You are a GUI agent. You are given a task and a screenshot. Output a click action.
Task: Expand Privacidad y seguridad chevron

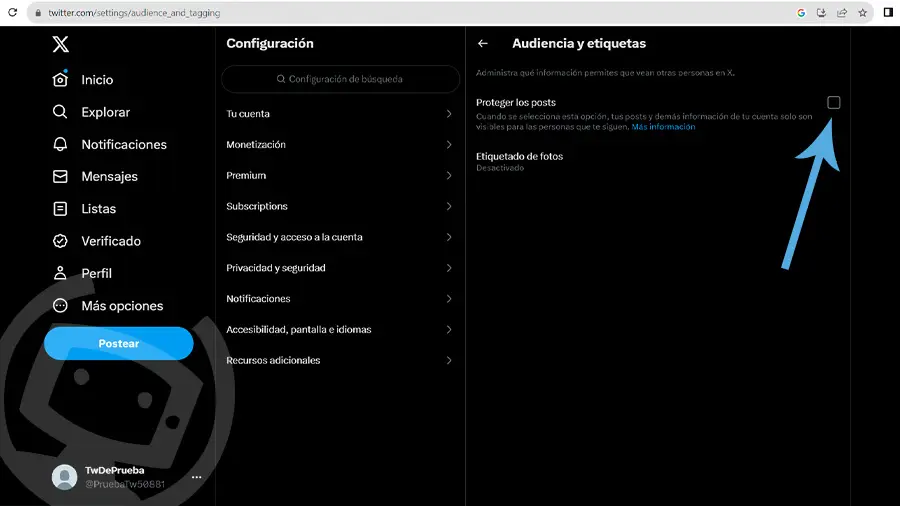[x=449, y=268]
